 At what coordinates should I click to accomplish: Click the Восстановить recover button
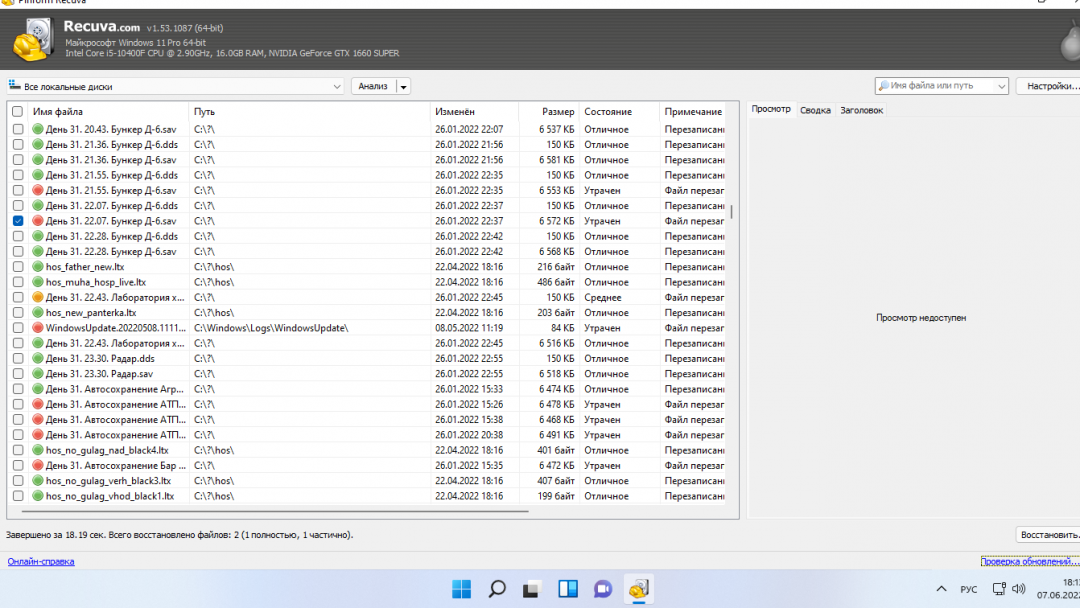(x=1049, y=535)
